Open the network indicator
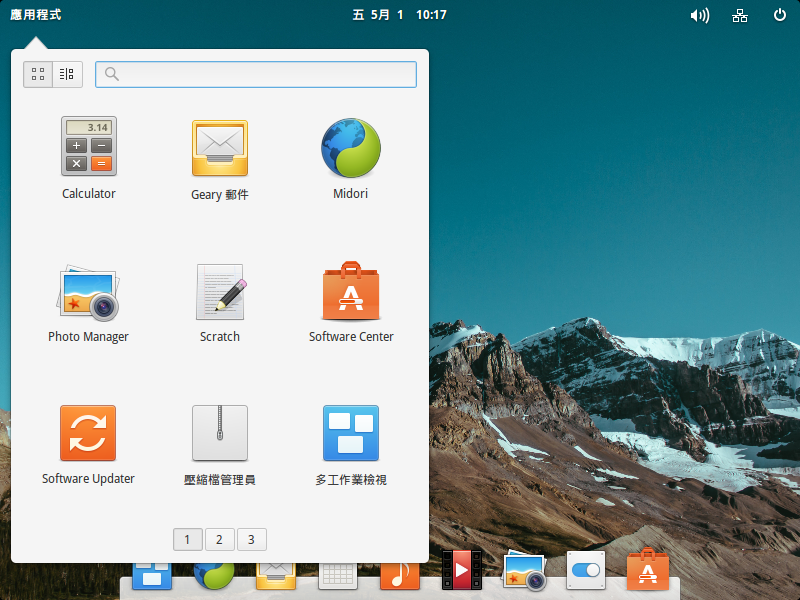This screenshot has width=800, height=600. (x=740, y=16)
